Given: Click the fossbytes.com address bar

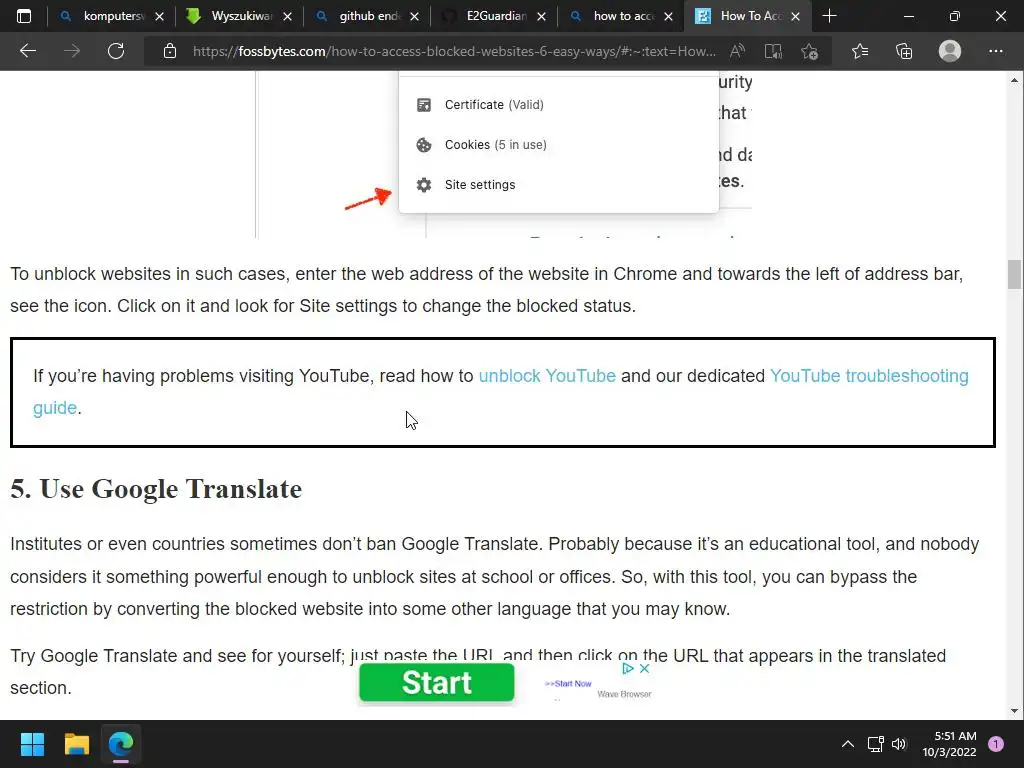Looking at the screenshot, I should tap(454, 51).
